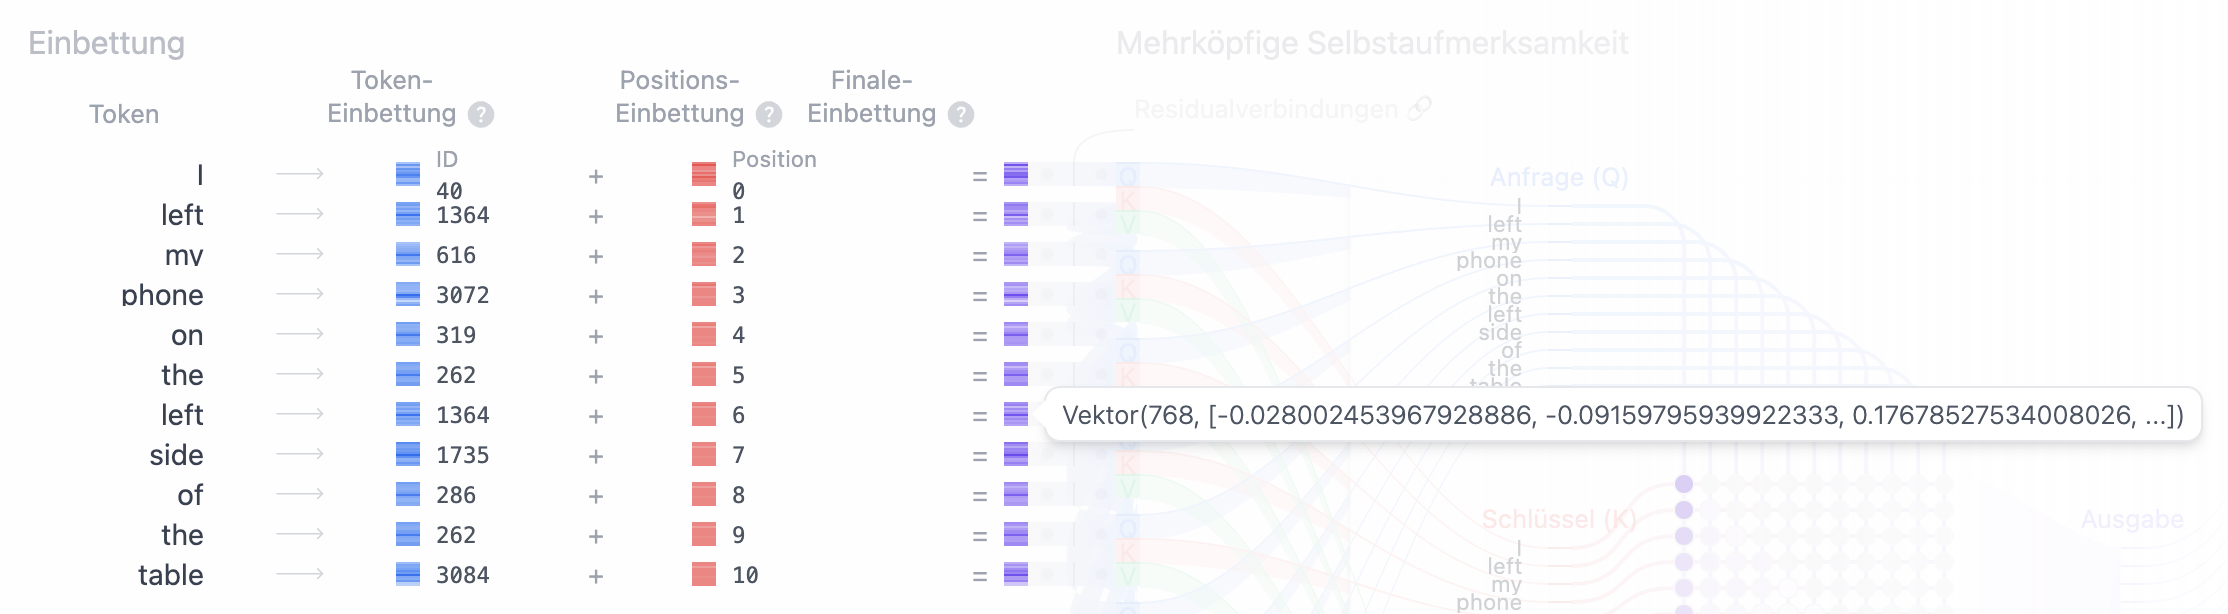Screen dimensions: 2228x614
Task: Click the purple final embedding beside the vector tooltip
Action: [x=1016, y=415]
